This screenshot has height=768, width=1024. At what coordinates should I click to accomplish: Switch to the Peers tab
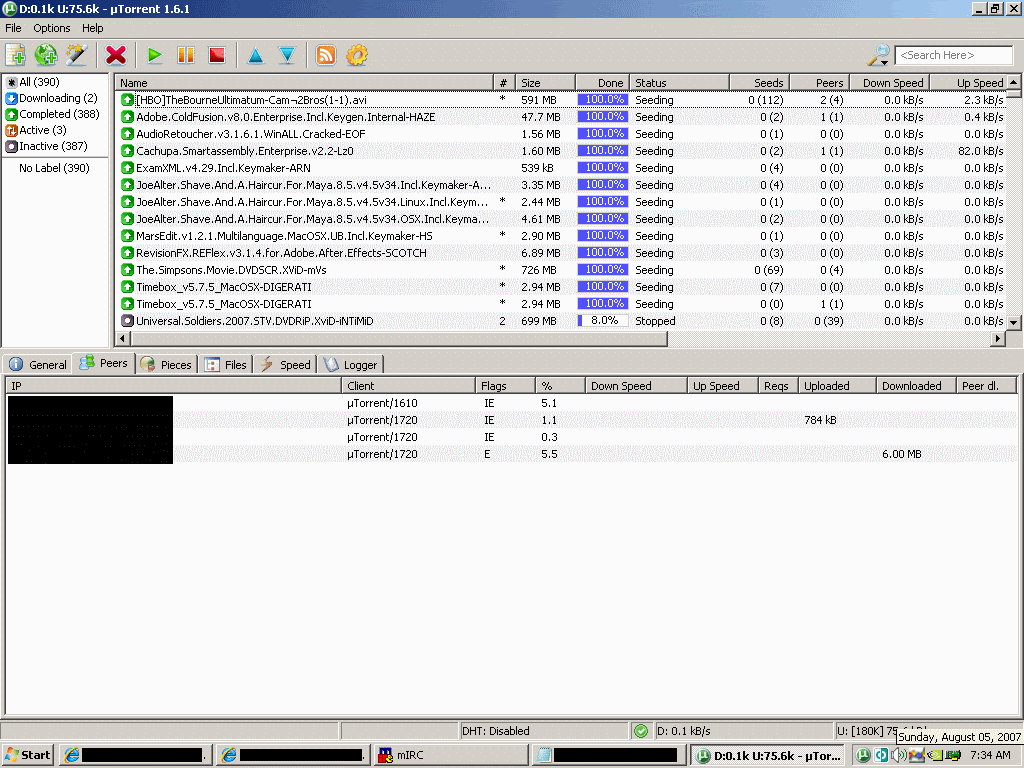(104, 363)
